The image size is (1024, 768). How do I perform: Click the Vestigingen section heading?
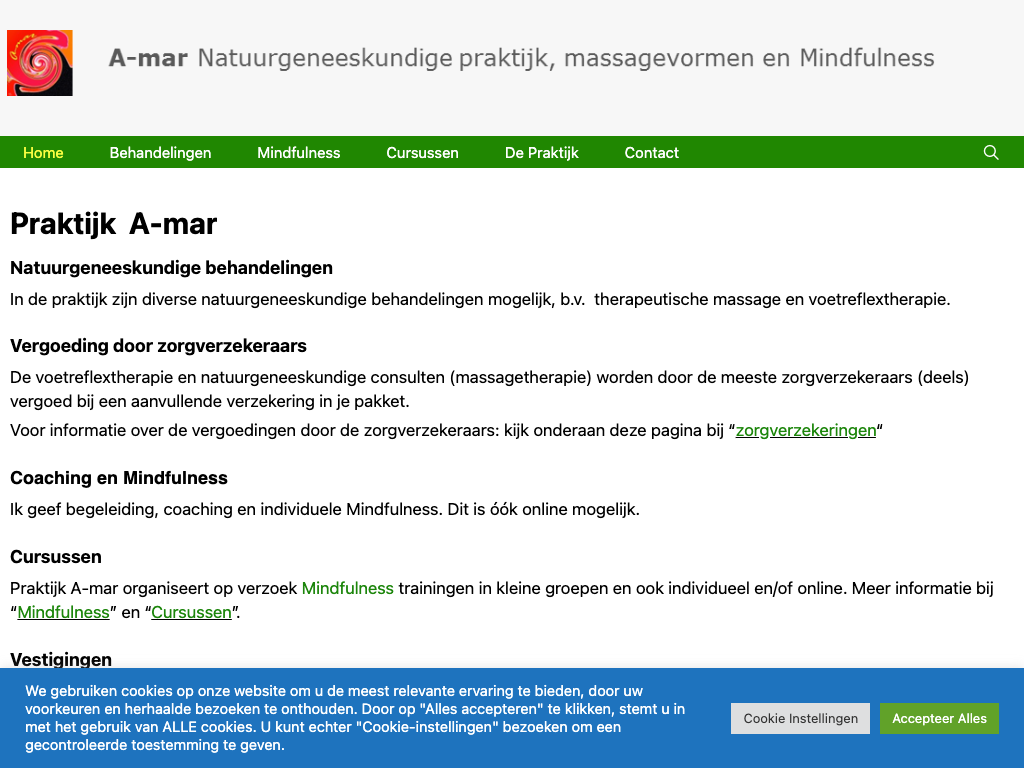tap(61, 659)
